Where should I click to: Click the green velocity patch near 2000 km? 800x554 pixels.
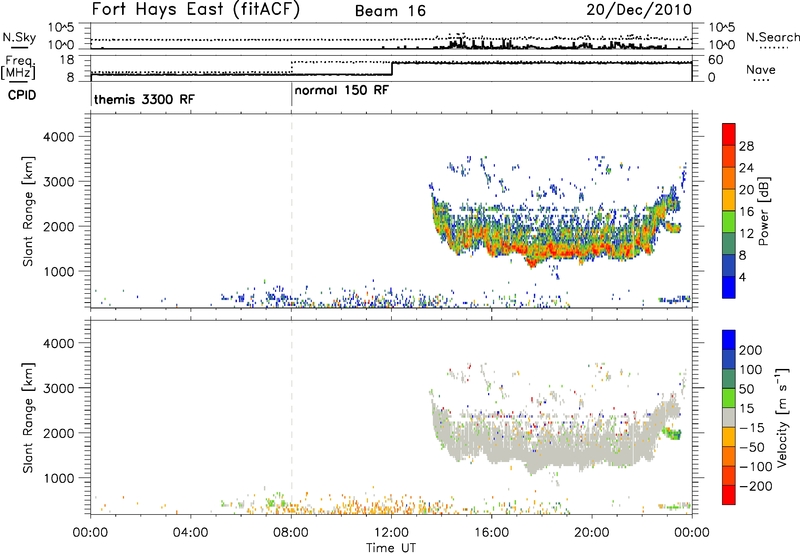point(672,434)
